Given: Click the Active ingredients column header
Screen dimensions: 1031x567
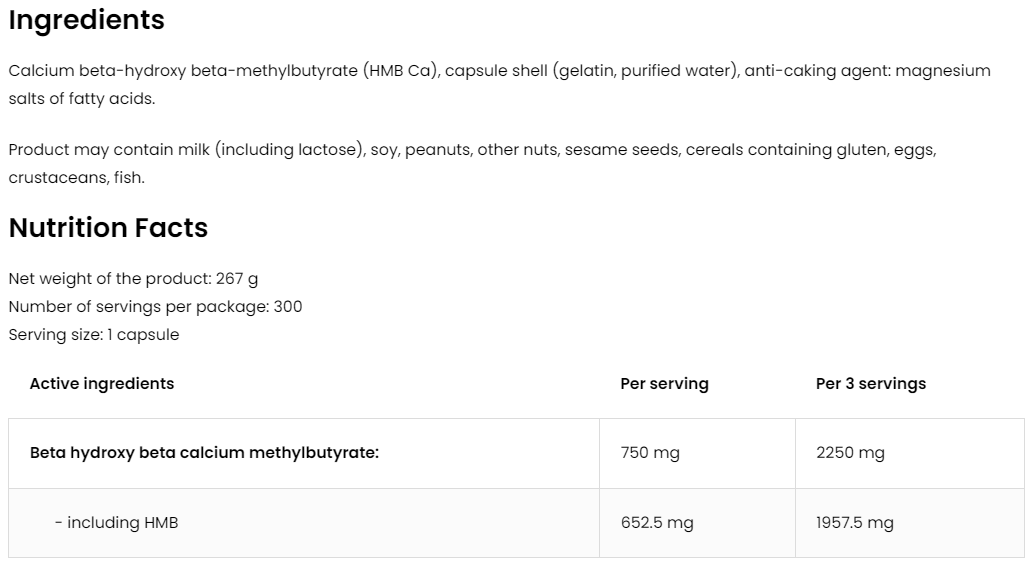Looking at the screenshot, I should click(102, 383).
